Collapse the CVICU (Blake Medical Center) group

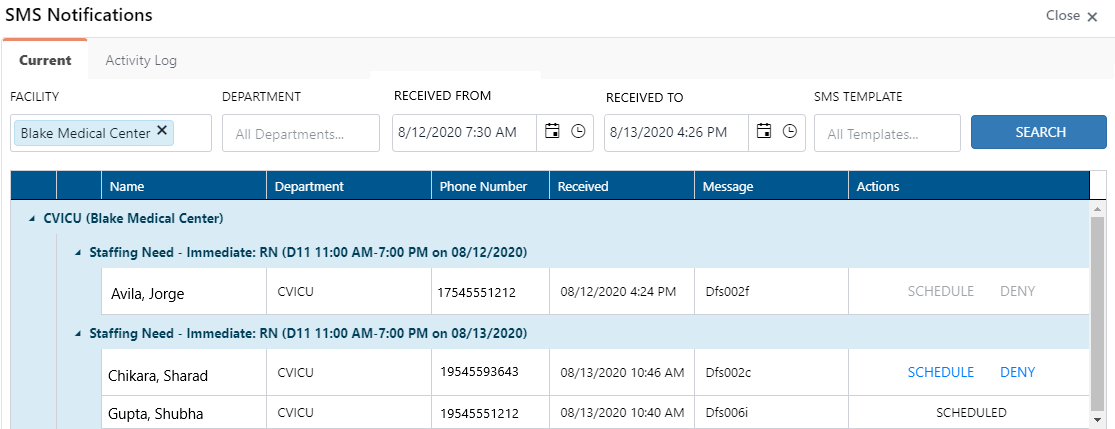click(x=31, y=218)
